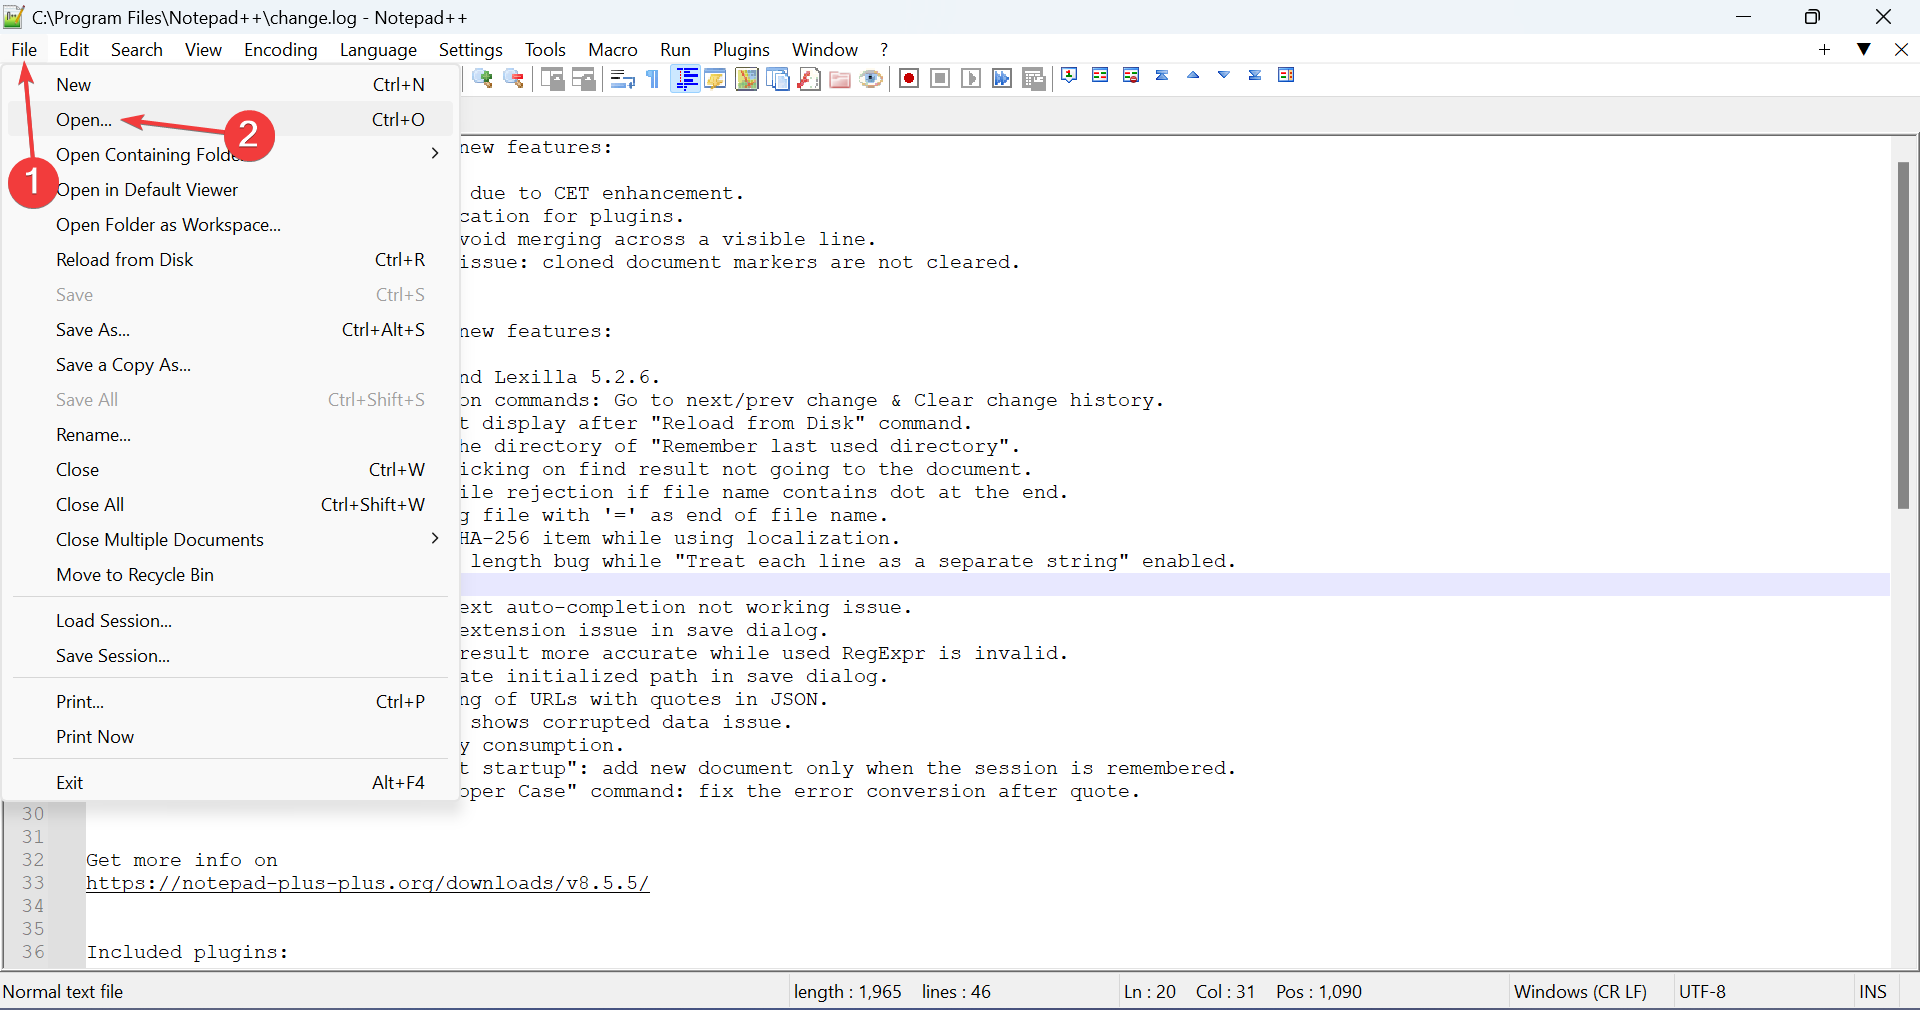Open the notepad-plus-plus.org downloads link
Image resolution: width=1920 pixels, height=1010 pixels.
click(368, 883)
